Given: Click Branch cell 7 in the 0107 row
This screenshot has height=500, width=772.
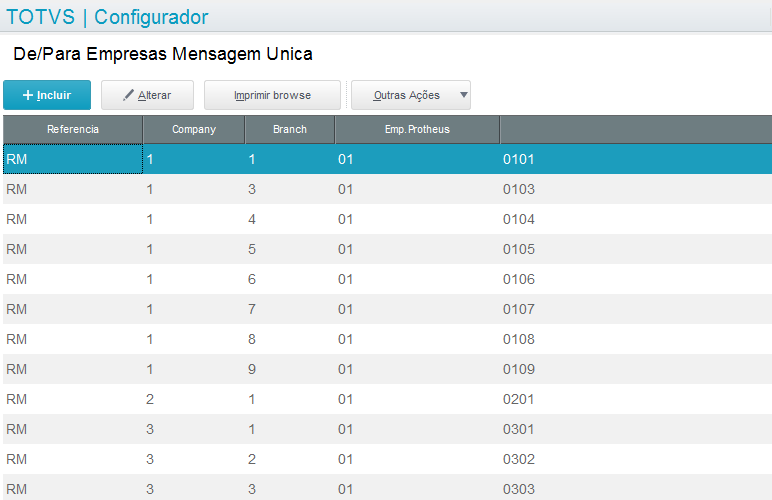Looking at the screenshot, I should 290,309.
